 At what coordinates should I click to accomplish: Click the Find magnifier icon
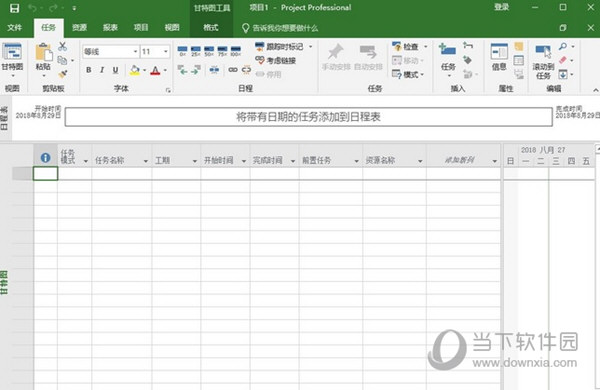[562, 46]
